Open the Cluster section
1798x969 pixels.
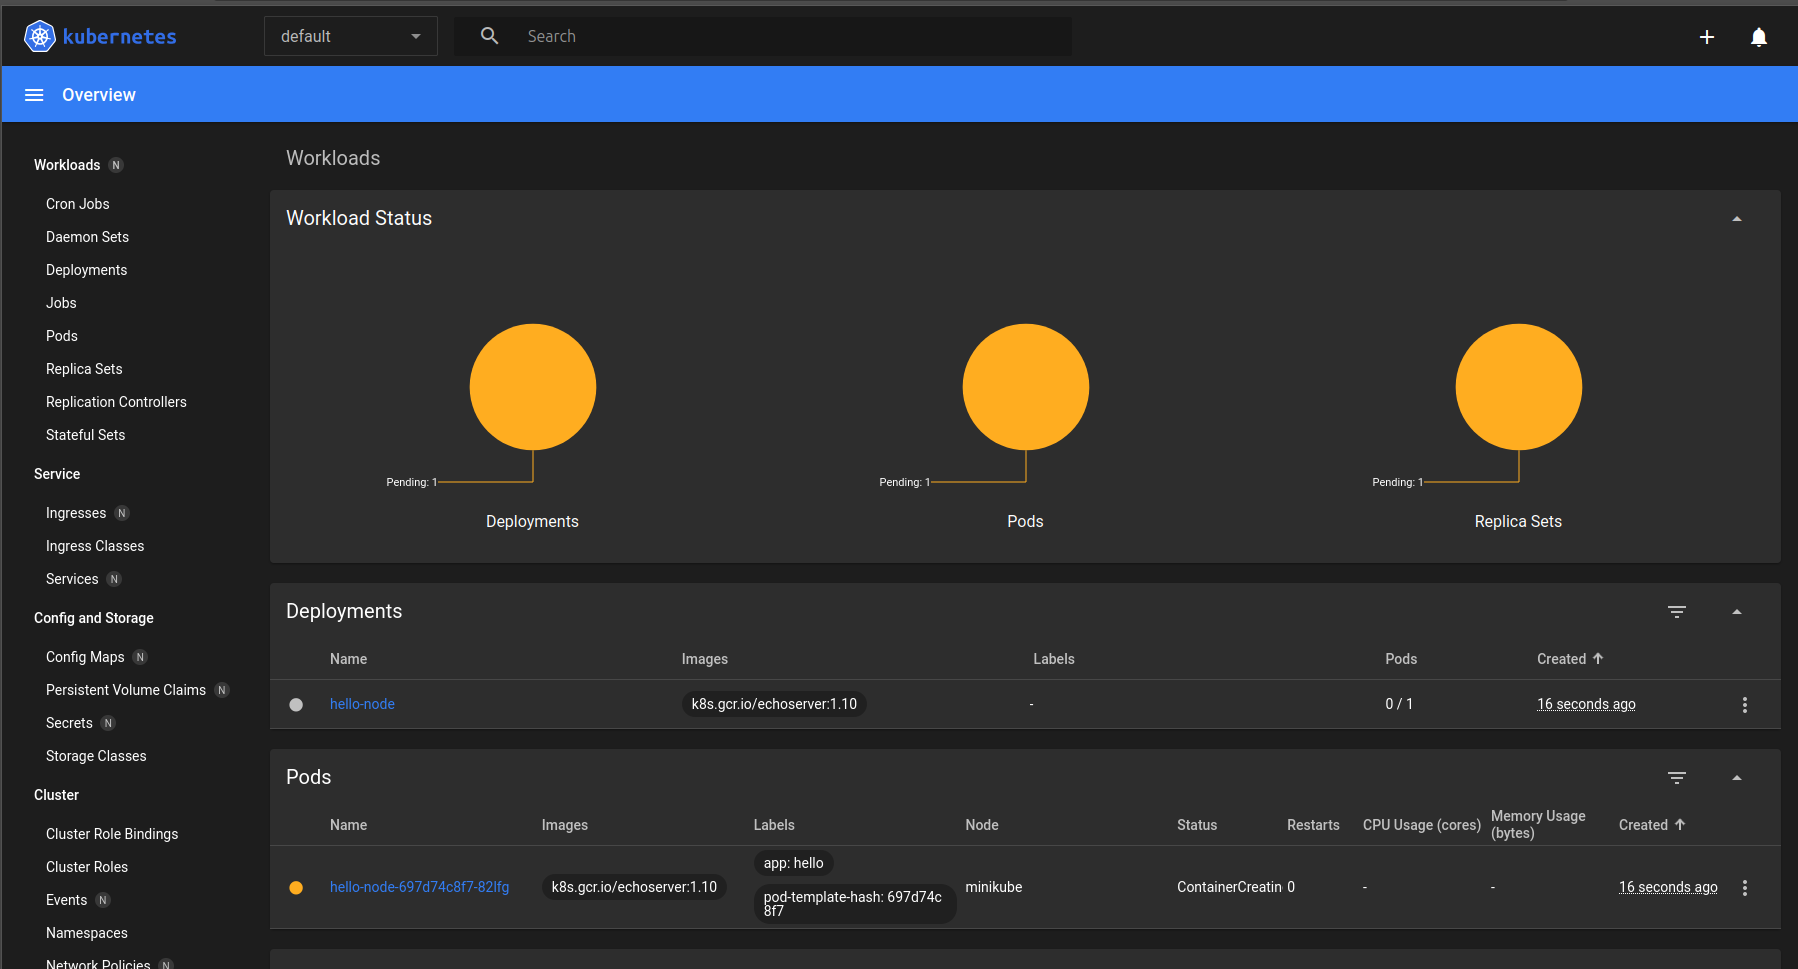pyautogui.click(x=56, y=795)
